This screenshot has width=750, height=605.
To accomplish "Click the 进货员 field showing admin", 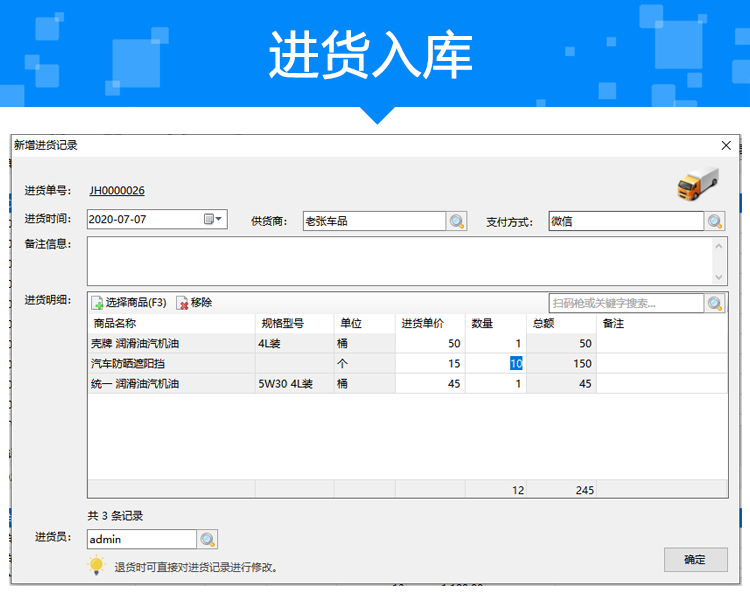I will click(142, 539).
